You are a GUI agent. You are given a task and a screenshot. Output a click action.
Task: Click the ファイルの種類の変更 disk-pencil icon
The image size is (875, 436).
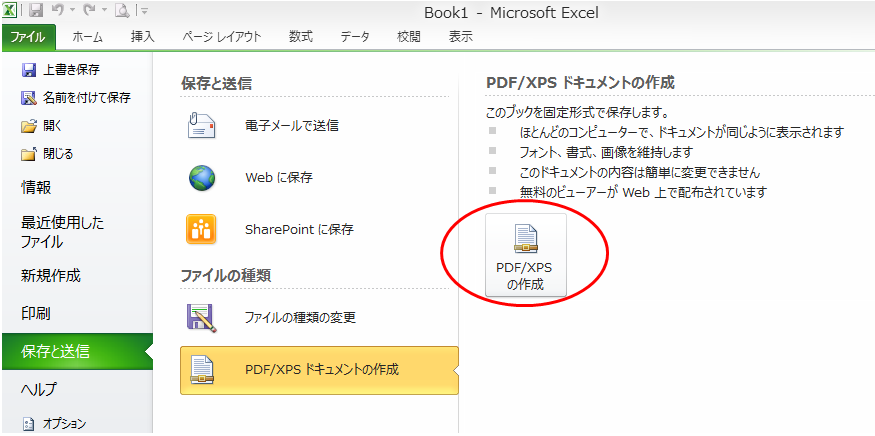[x=201, y=318]
